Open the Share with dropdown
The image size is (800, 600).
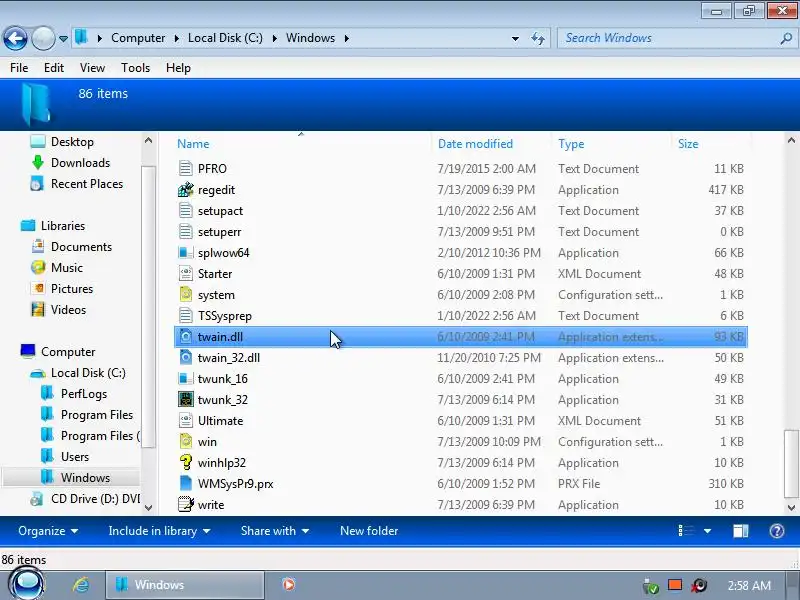[274, 531]
